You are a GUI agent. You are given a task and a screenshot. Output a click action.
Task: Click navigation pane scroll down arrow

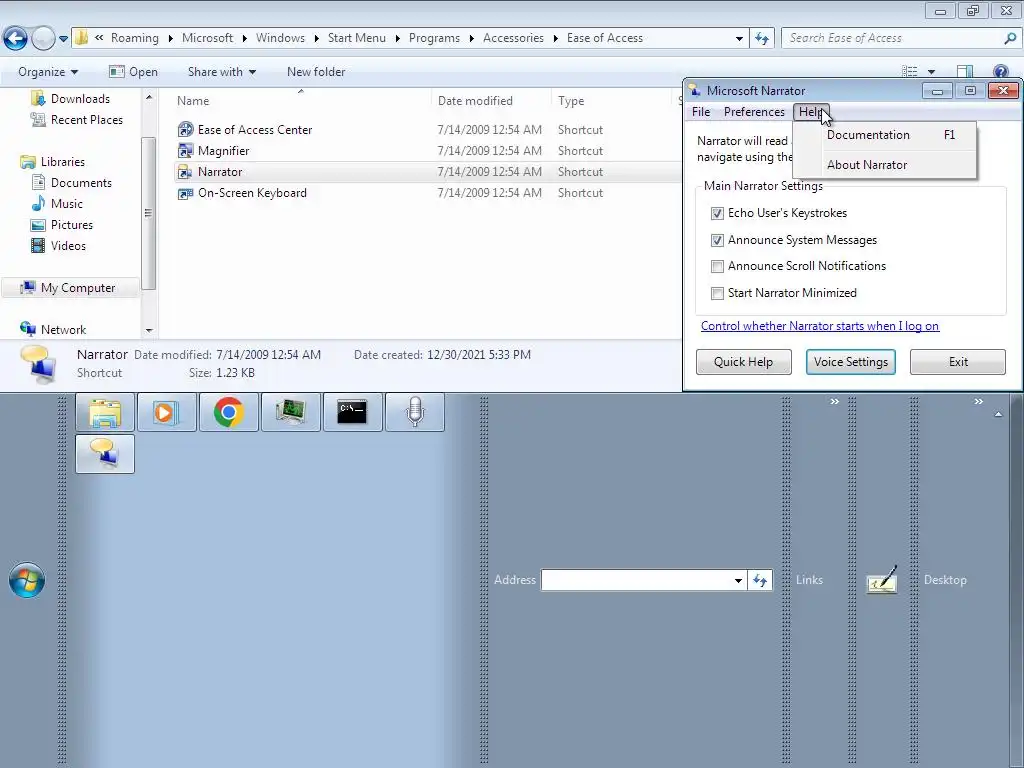[x=149, y=330]
